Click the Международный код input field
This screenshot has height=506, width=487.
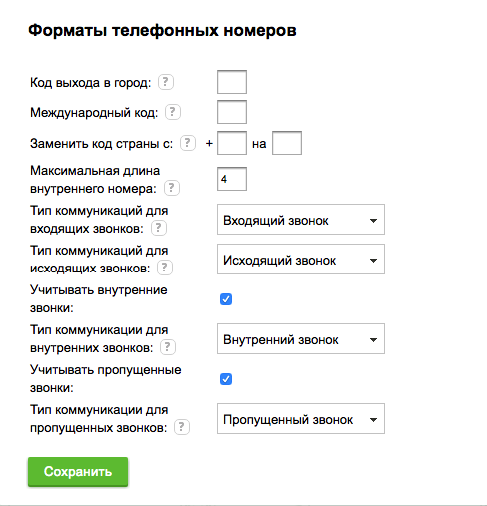click(x=232, y=112)
